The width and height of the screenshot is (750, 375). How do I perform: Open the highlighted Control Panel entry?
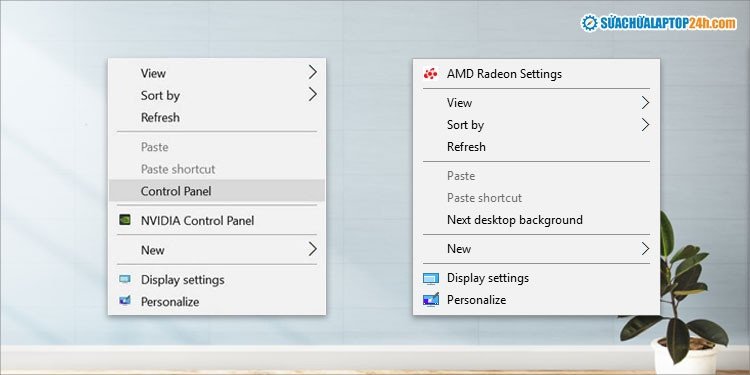(217, 191)
